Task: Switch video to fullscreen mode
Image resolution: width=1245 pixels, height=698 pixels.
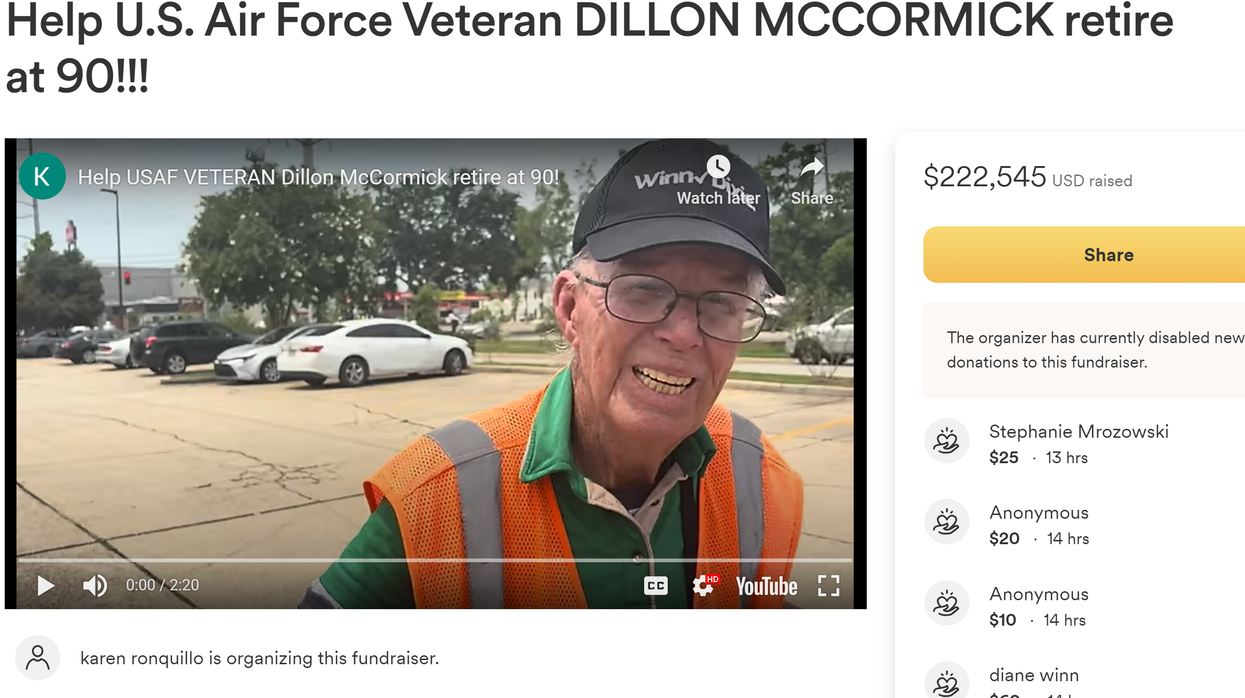Action: point(828,586)
